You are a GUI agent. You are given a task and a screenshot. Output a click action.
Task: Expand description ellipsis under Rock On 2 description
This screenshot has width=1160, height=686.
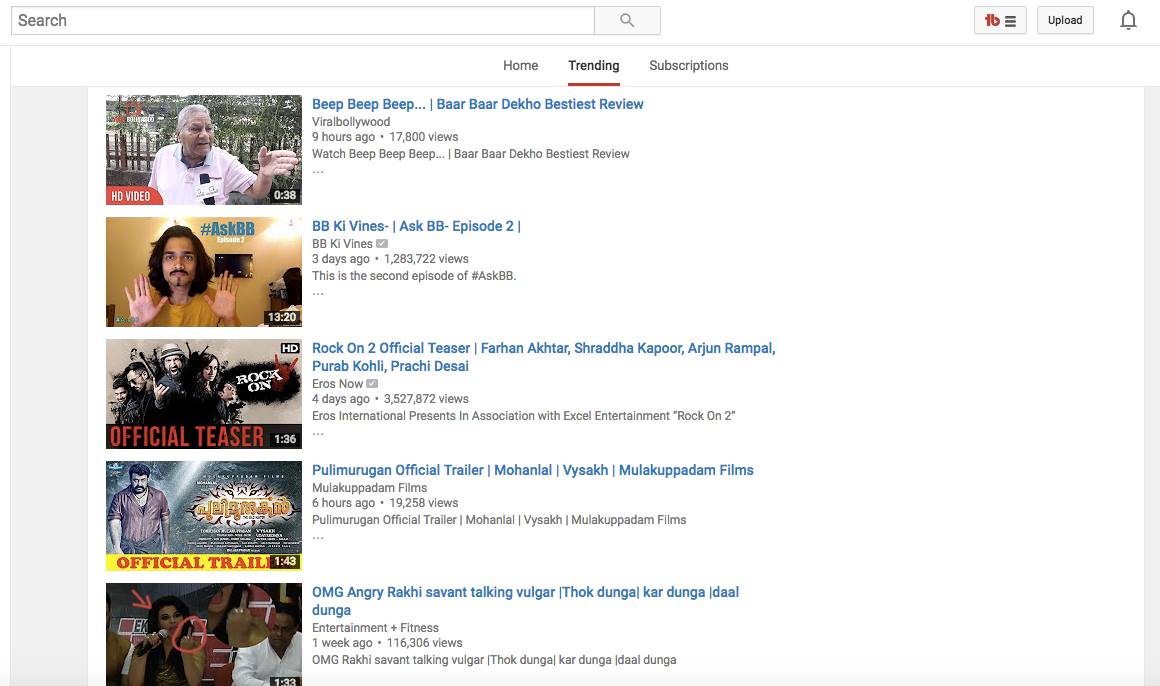318,433
